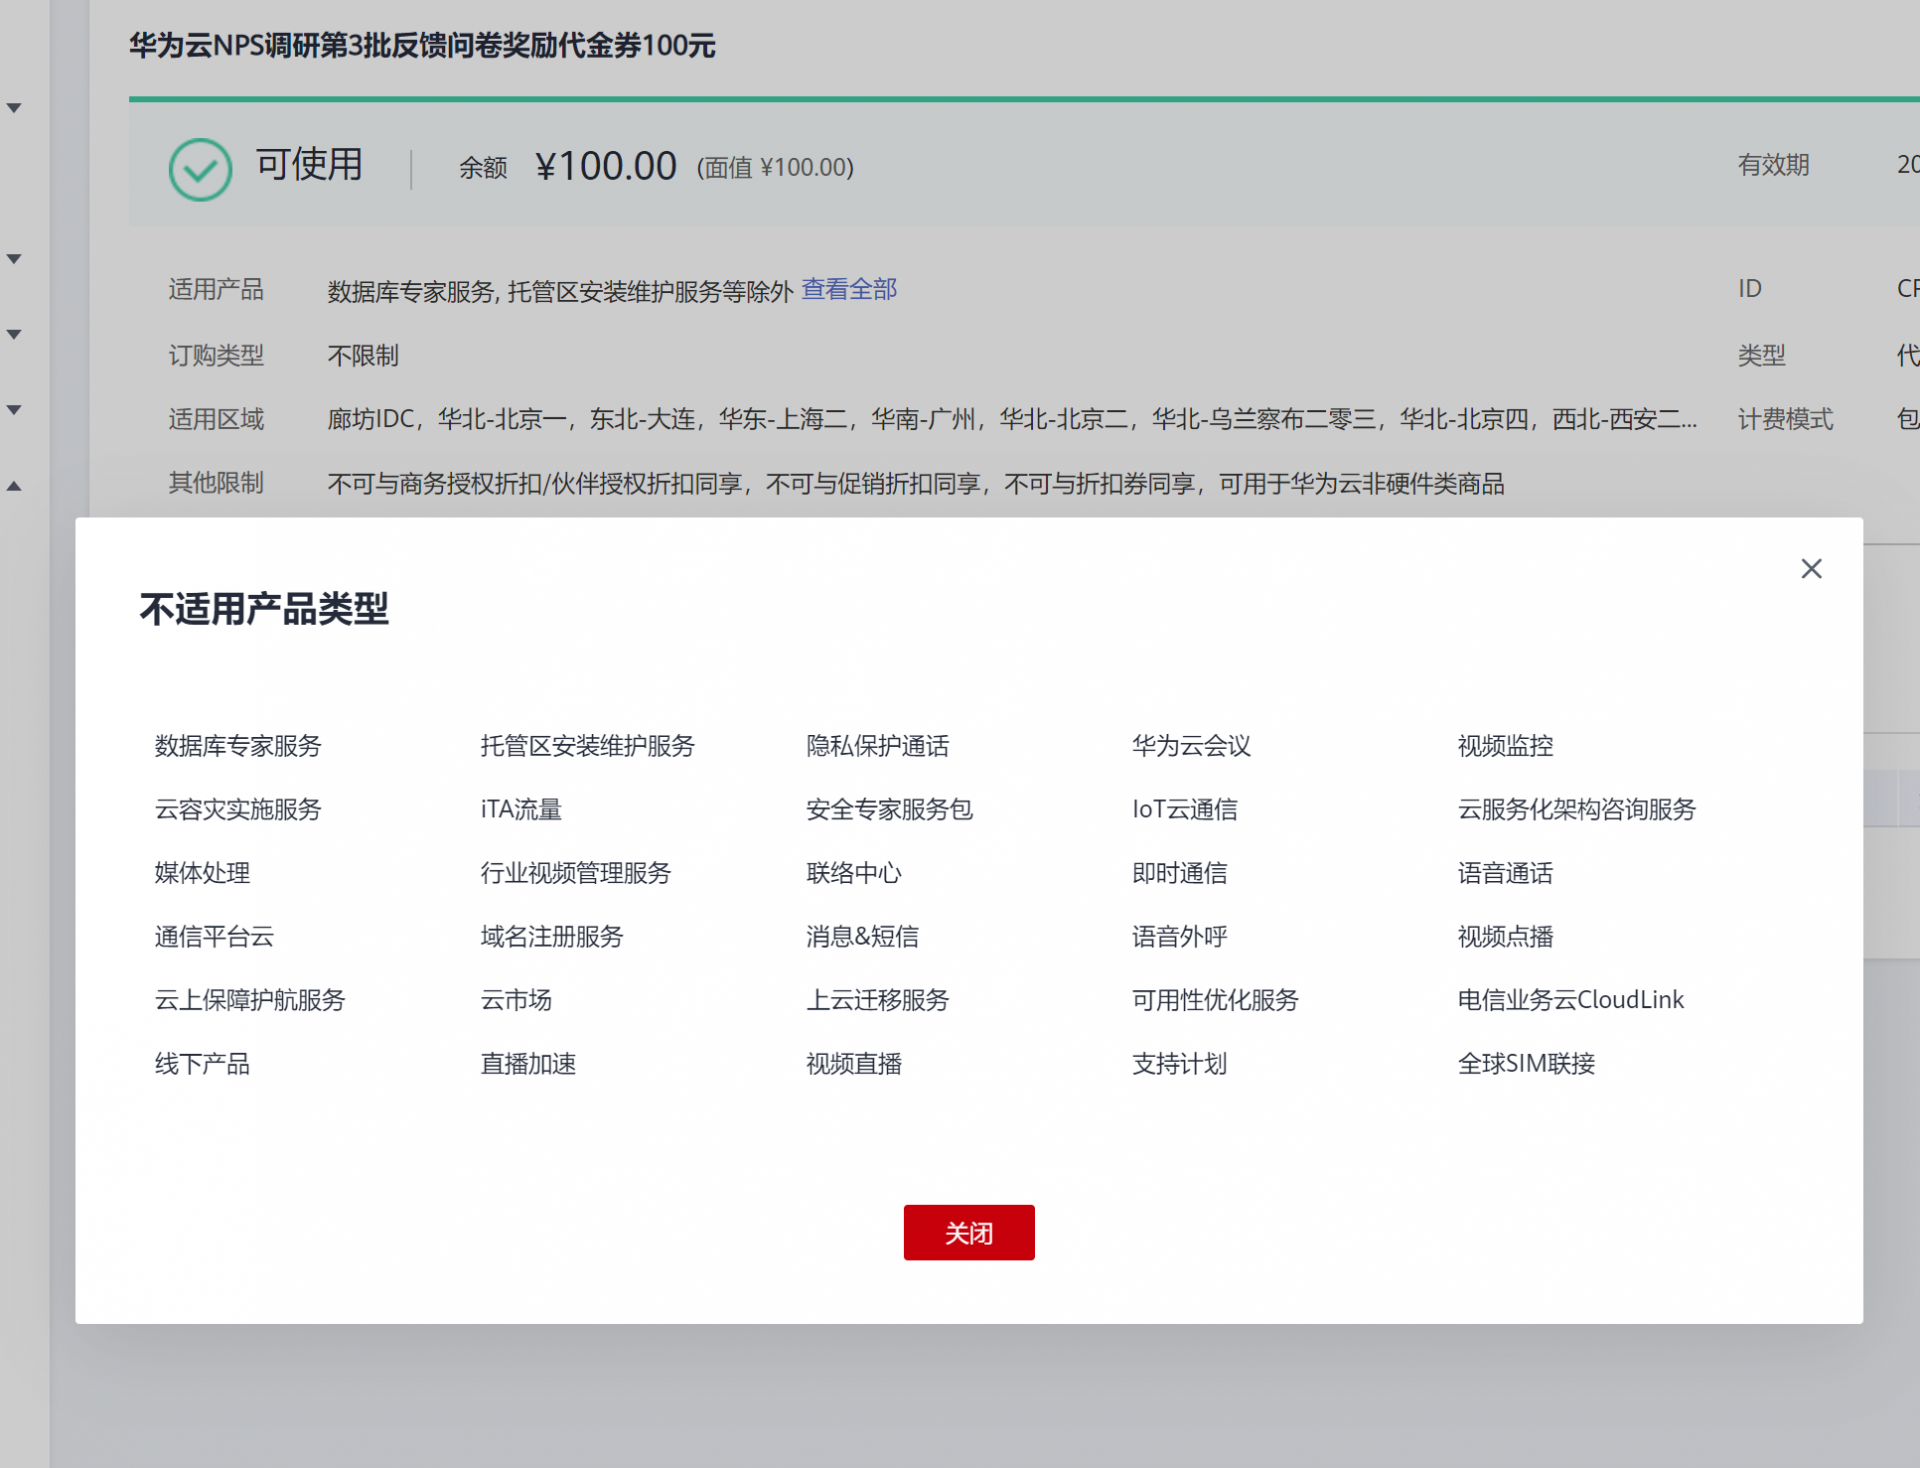
Task: Collapse the sidebar section with the up arrow
Action: [x=14, y=487]
